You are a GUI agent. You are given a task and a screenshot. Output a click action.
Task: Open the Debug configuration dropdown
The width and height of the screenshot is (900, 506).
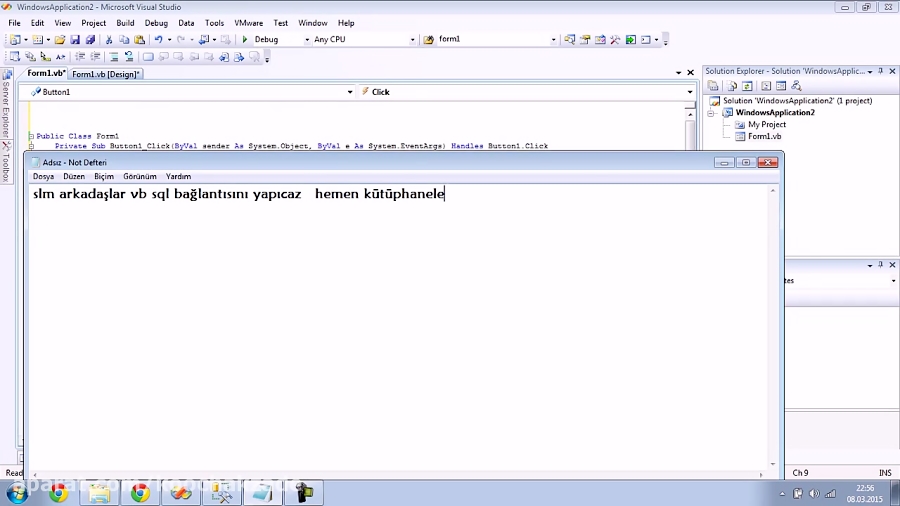coord(307,40)
